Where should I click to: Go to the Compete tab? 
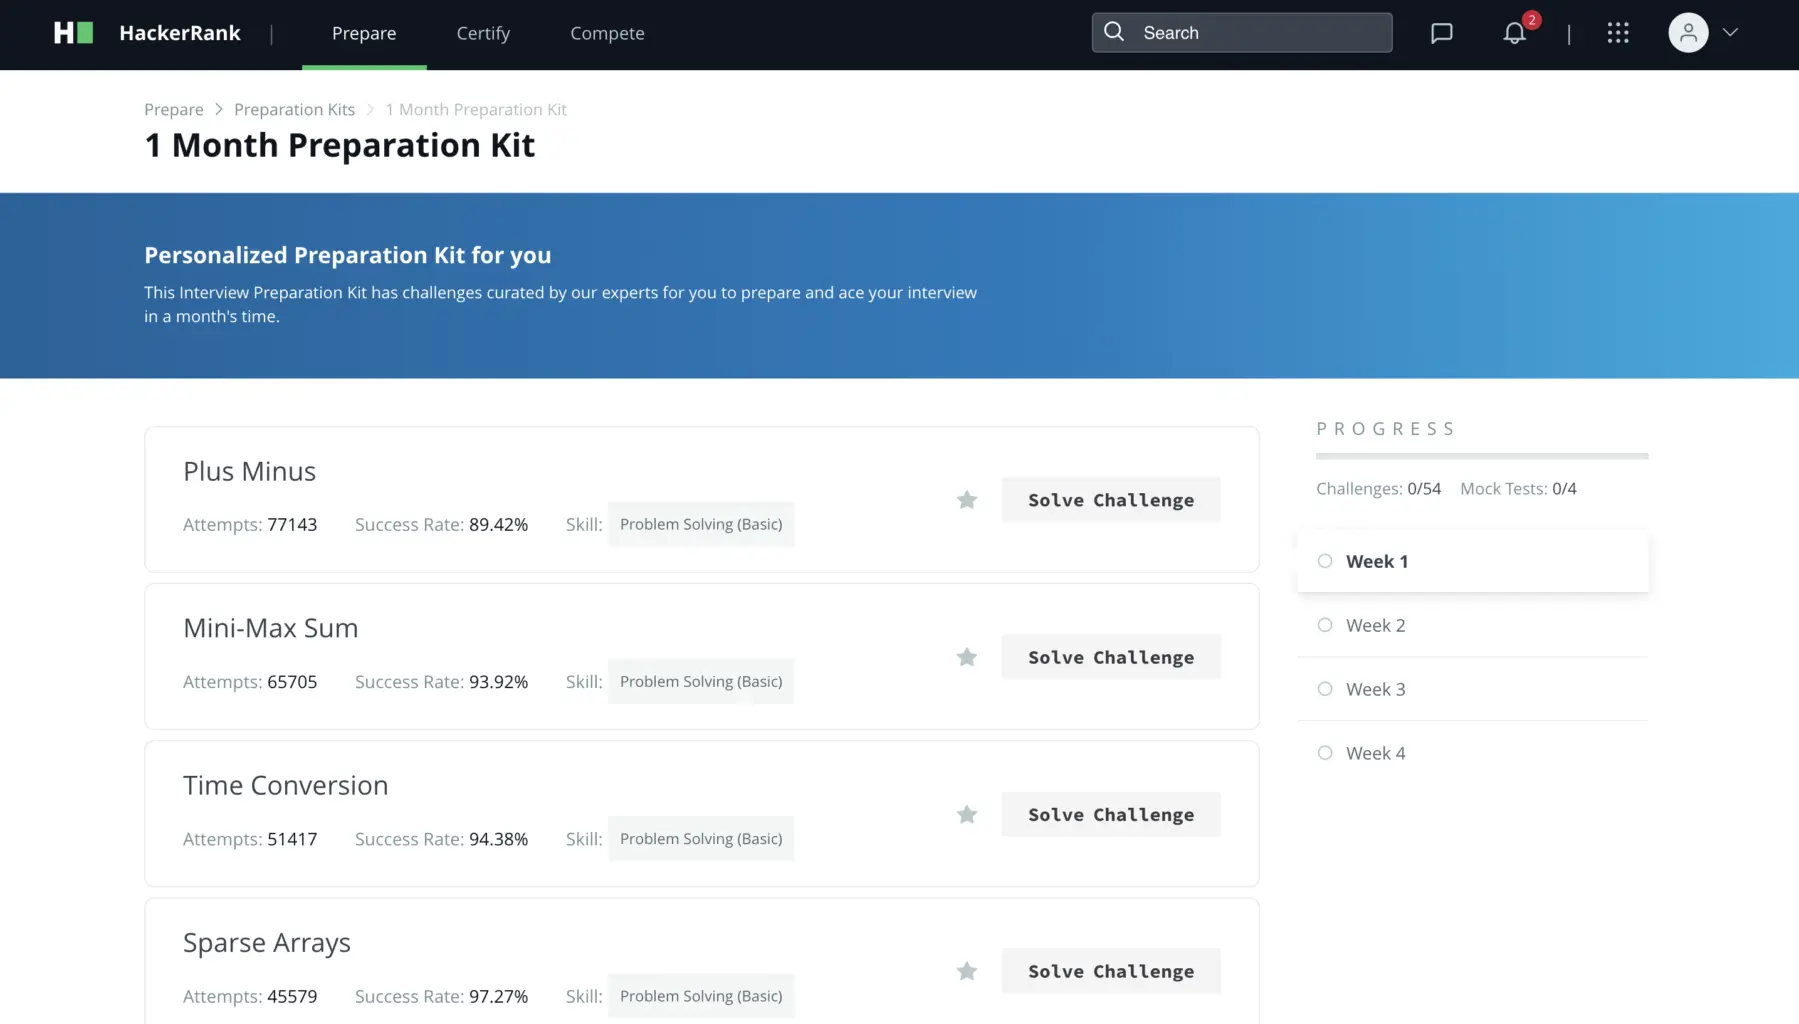click(607, 33)
